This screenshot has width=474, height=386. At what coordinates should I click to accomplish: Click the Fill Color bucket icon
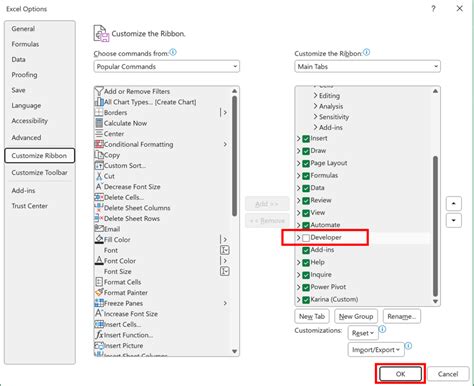(x=99, y=240)
